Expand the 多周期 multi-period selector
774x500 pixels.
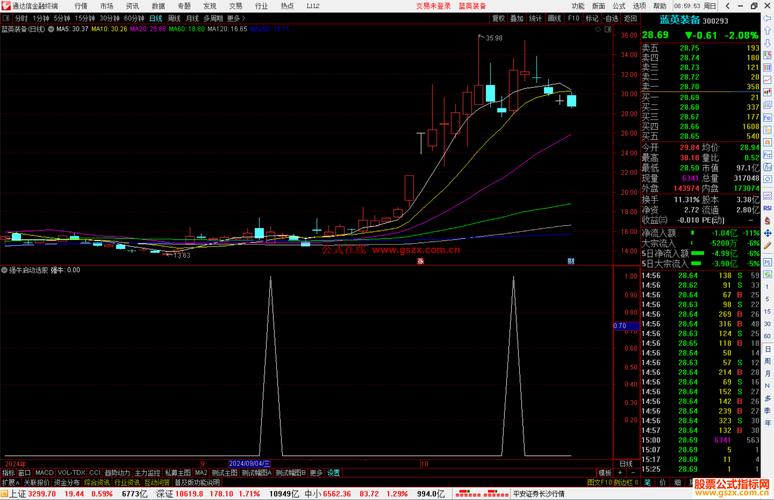pyautogui.click(x=213, y=18)
